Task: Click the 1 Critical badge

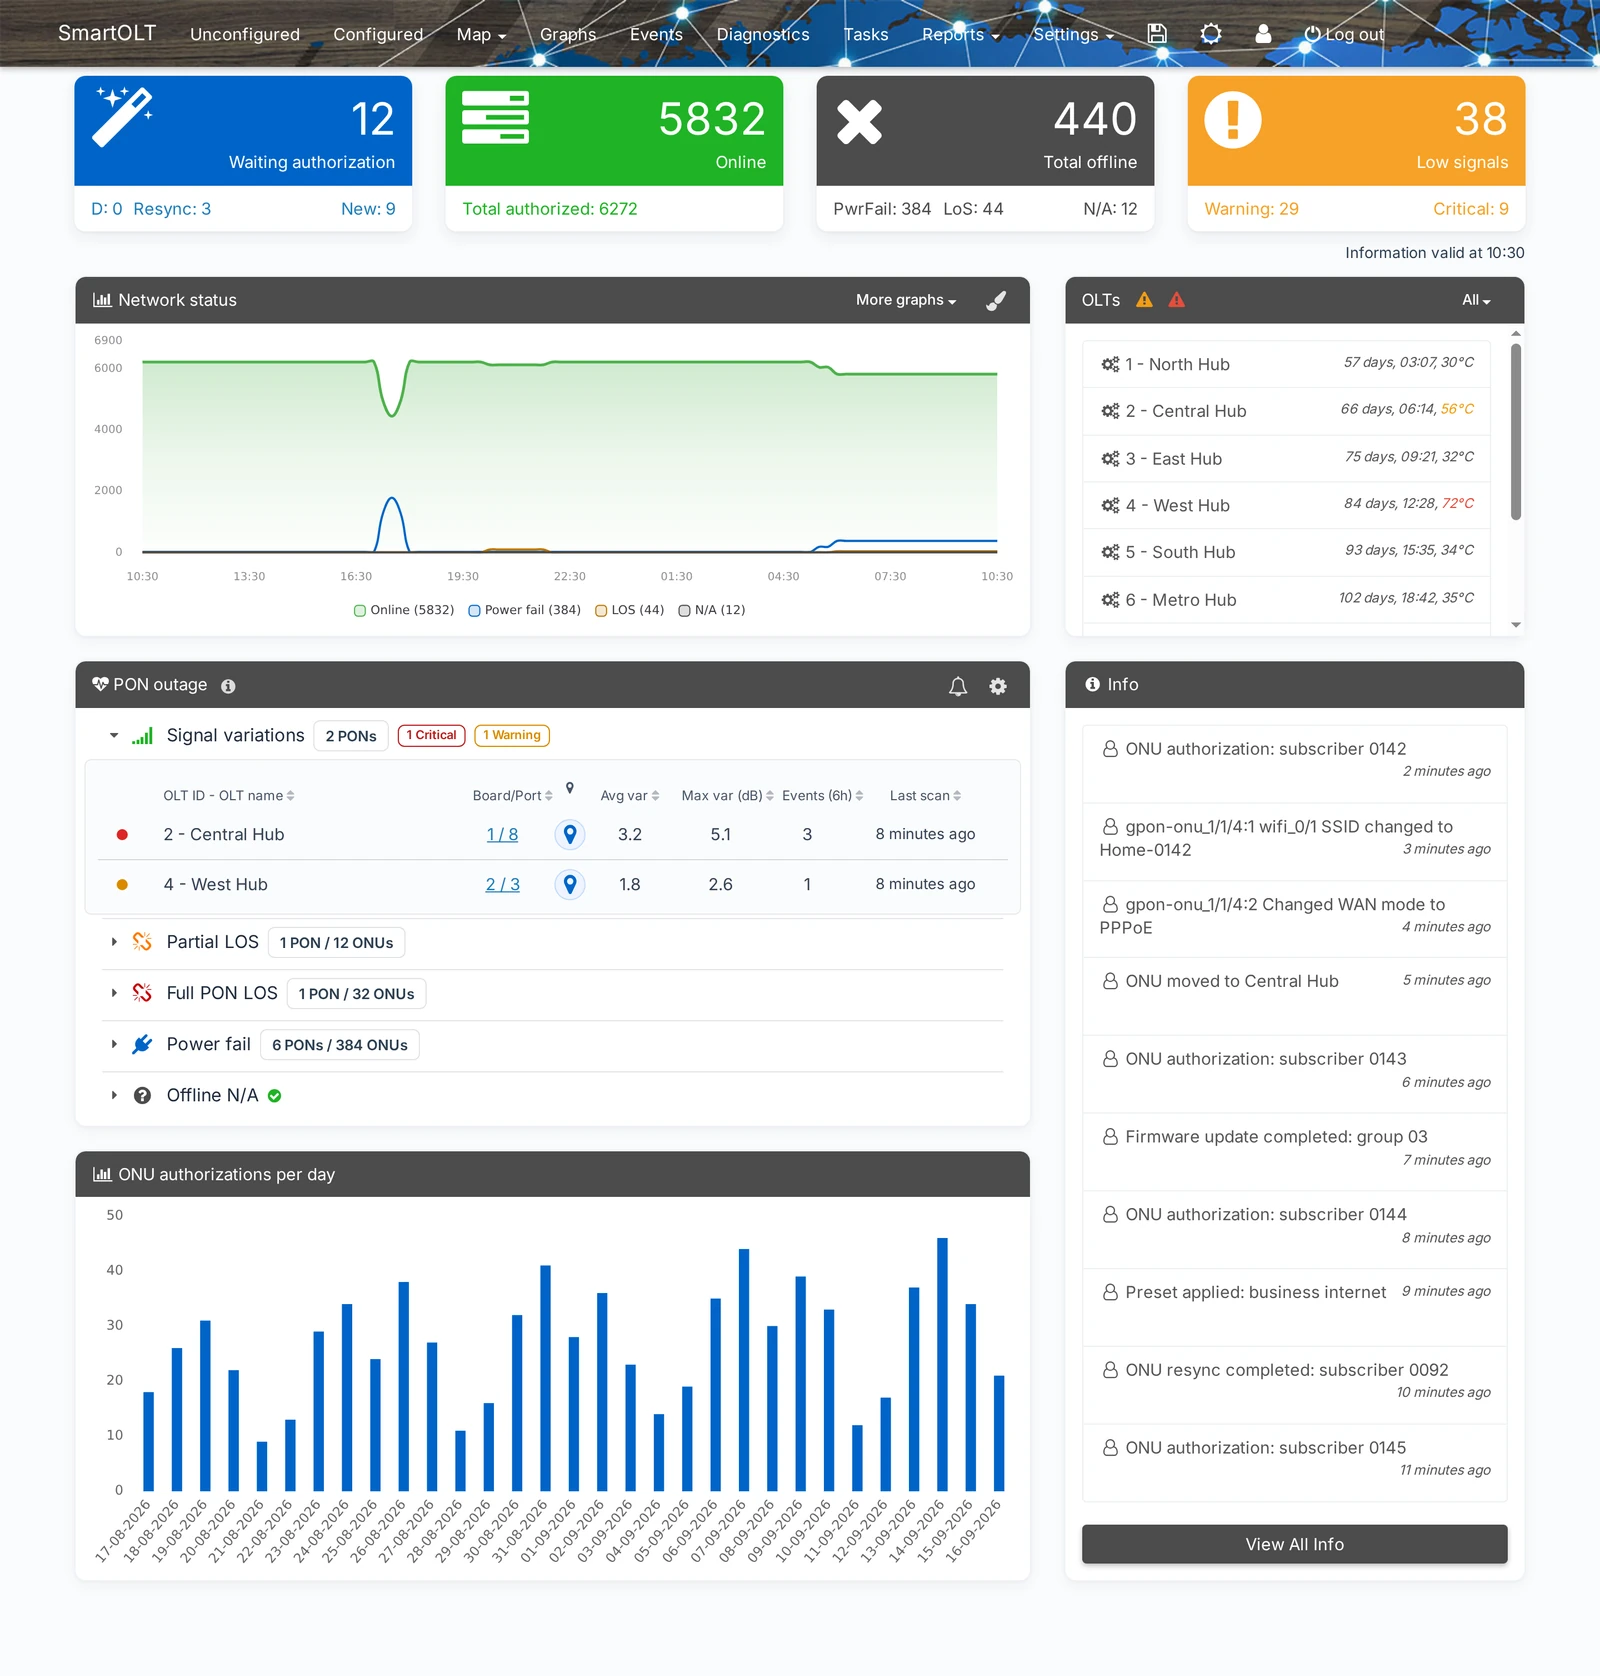Action: (432, 736)
